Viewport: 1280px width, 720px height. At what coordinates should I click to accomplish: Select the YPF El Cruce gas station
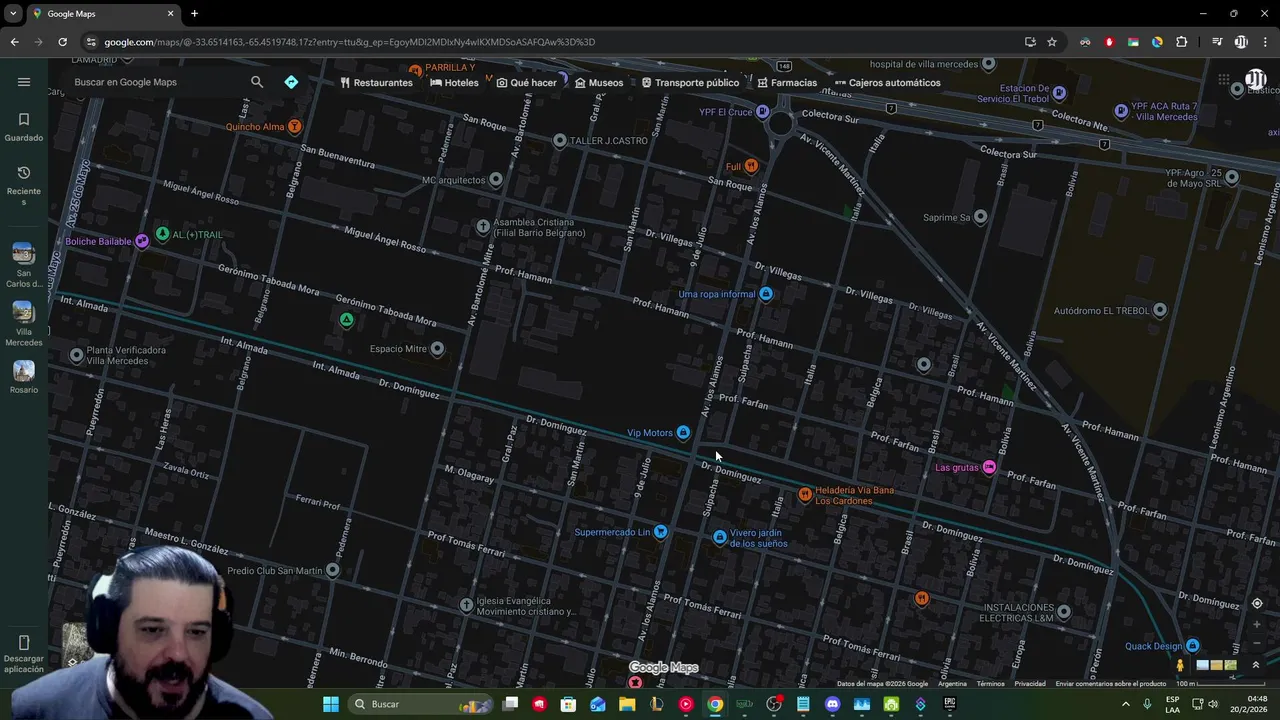(x=763, y=112)
